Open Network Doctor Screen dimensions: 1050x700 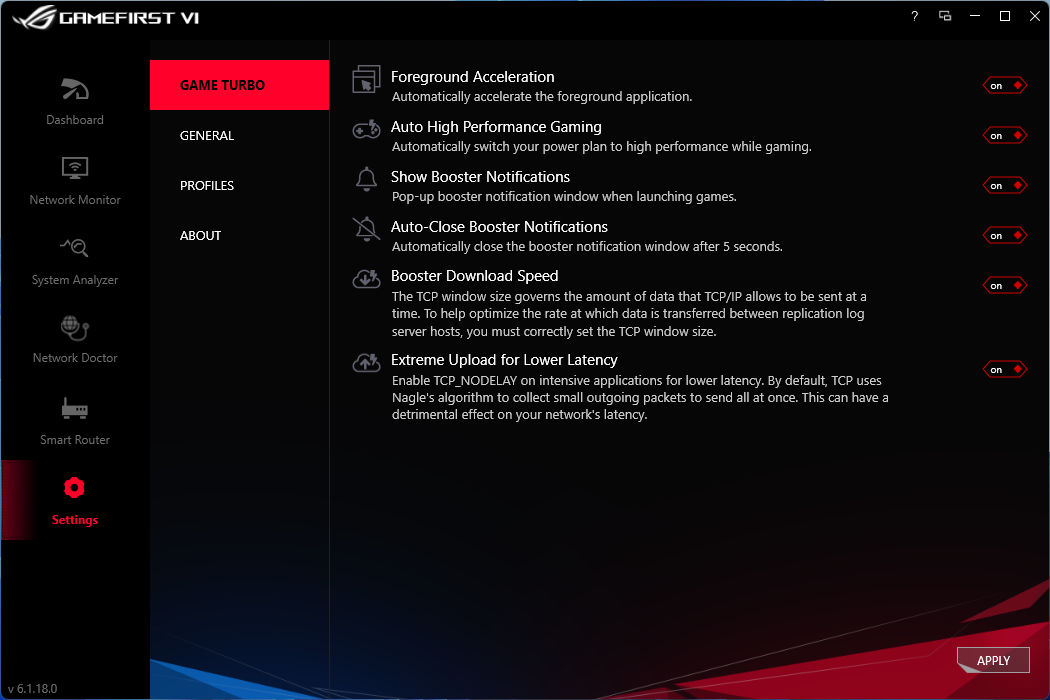(74, 340)
